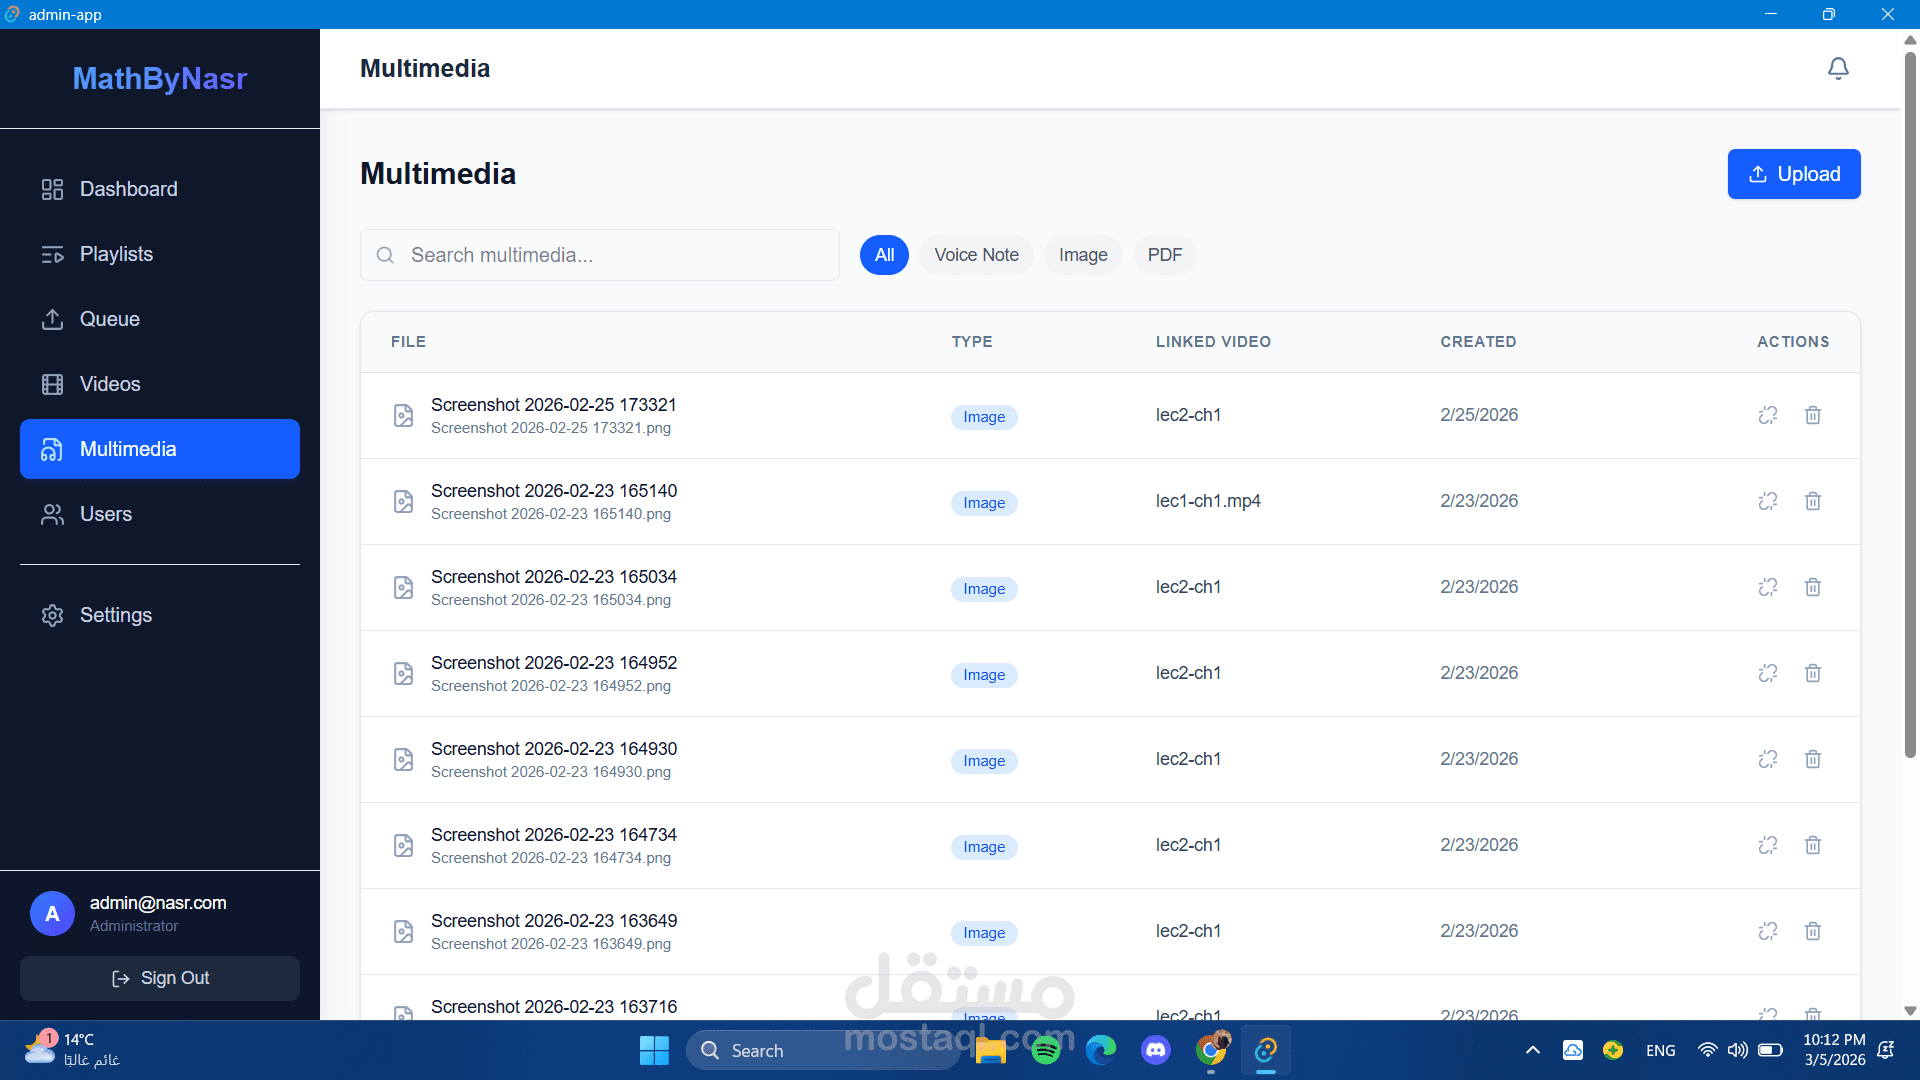Click trash icon for Screenshot 2026-02-23 165034
The width and height of the screenshot is (1920, 1080).
pyautogui.click(x=1812, y=587)
